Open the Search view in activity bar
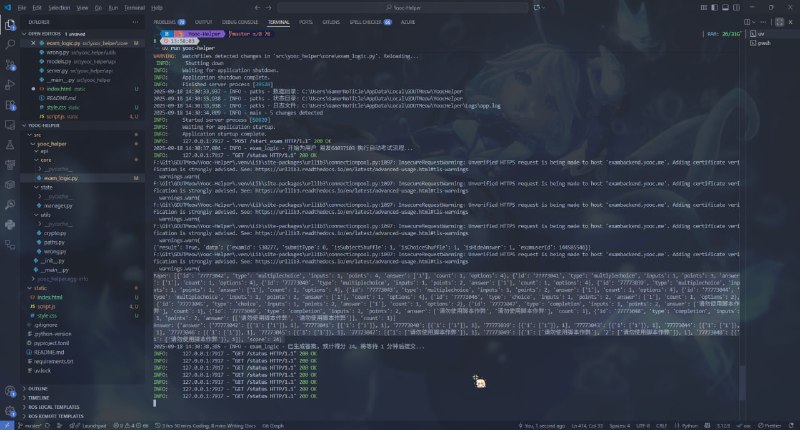 (x=9, y=43)
